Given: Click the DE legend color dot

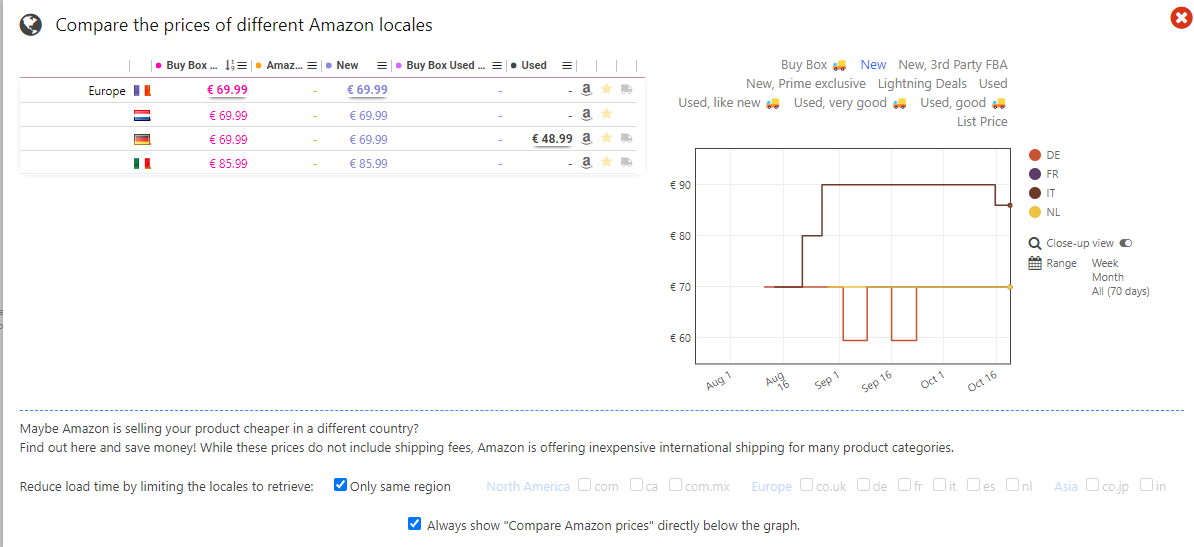Looking at the screenshot, I should 1035,155.
